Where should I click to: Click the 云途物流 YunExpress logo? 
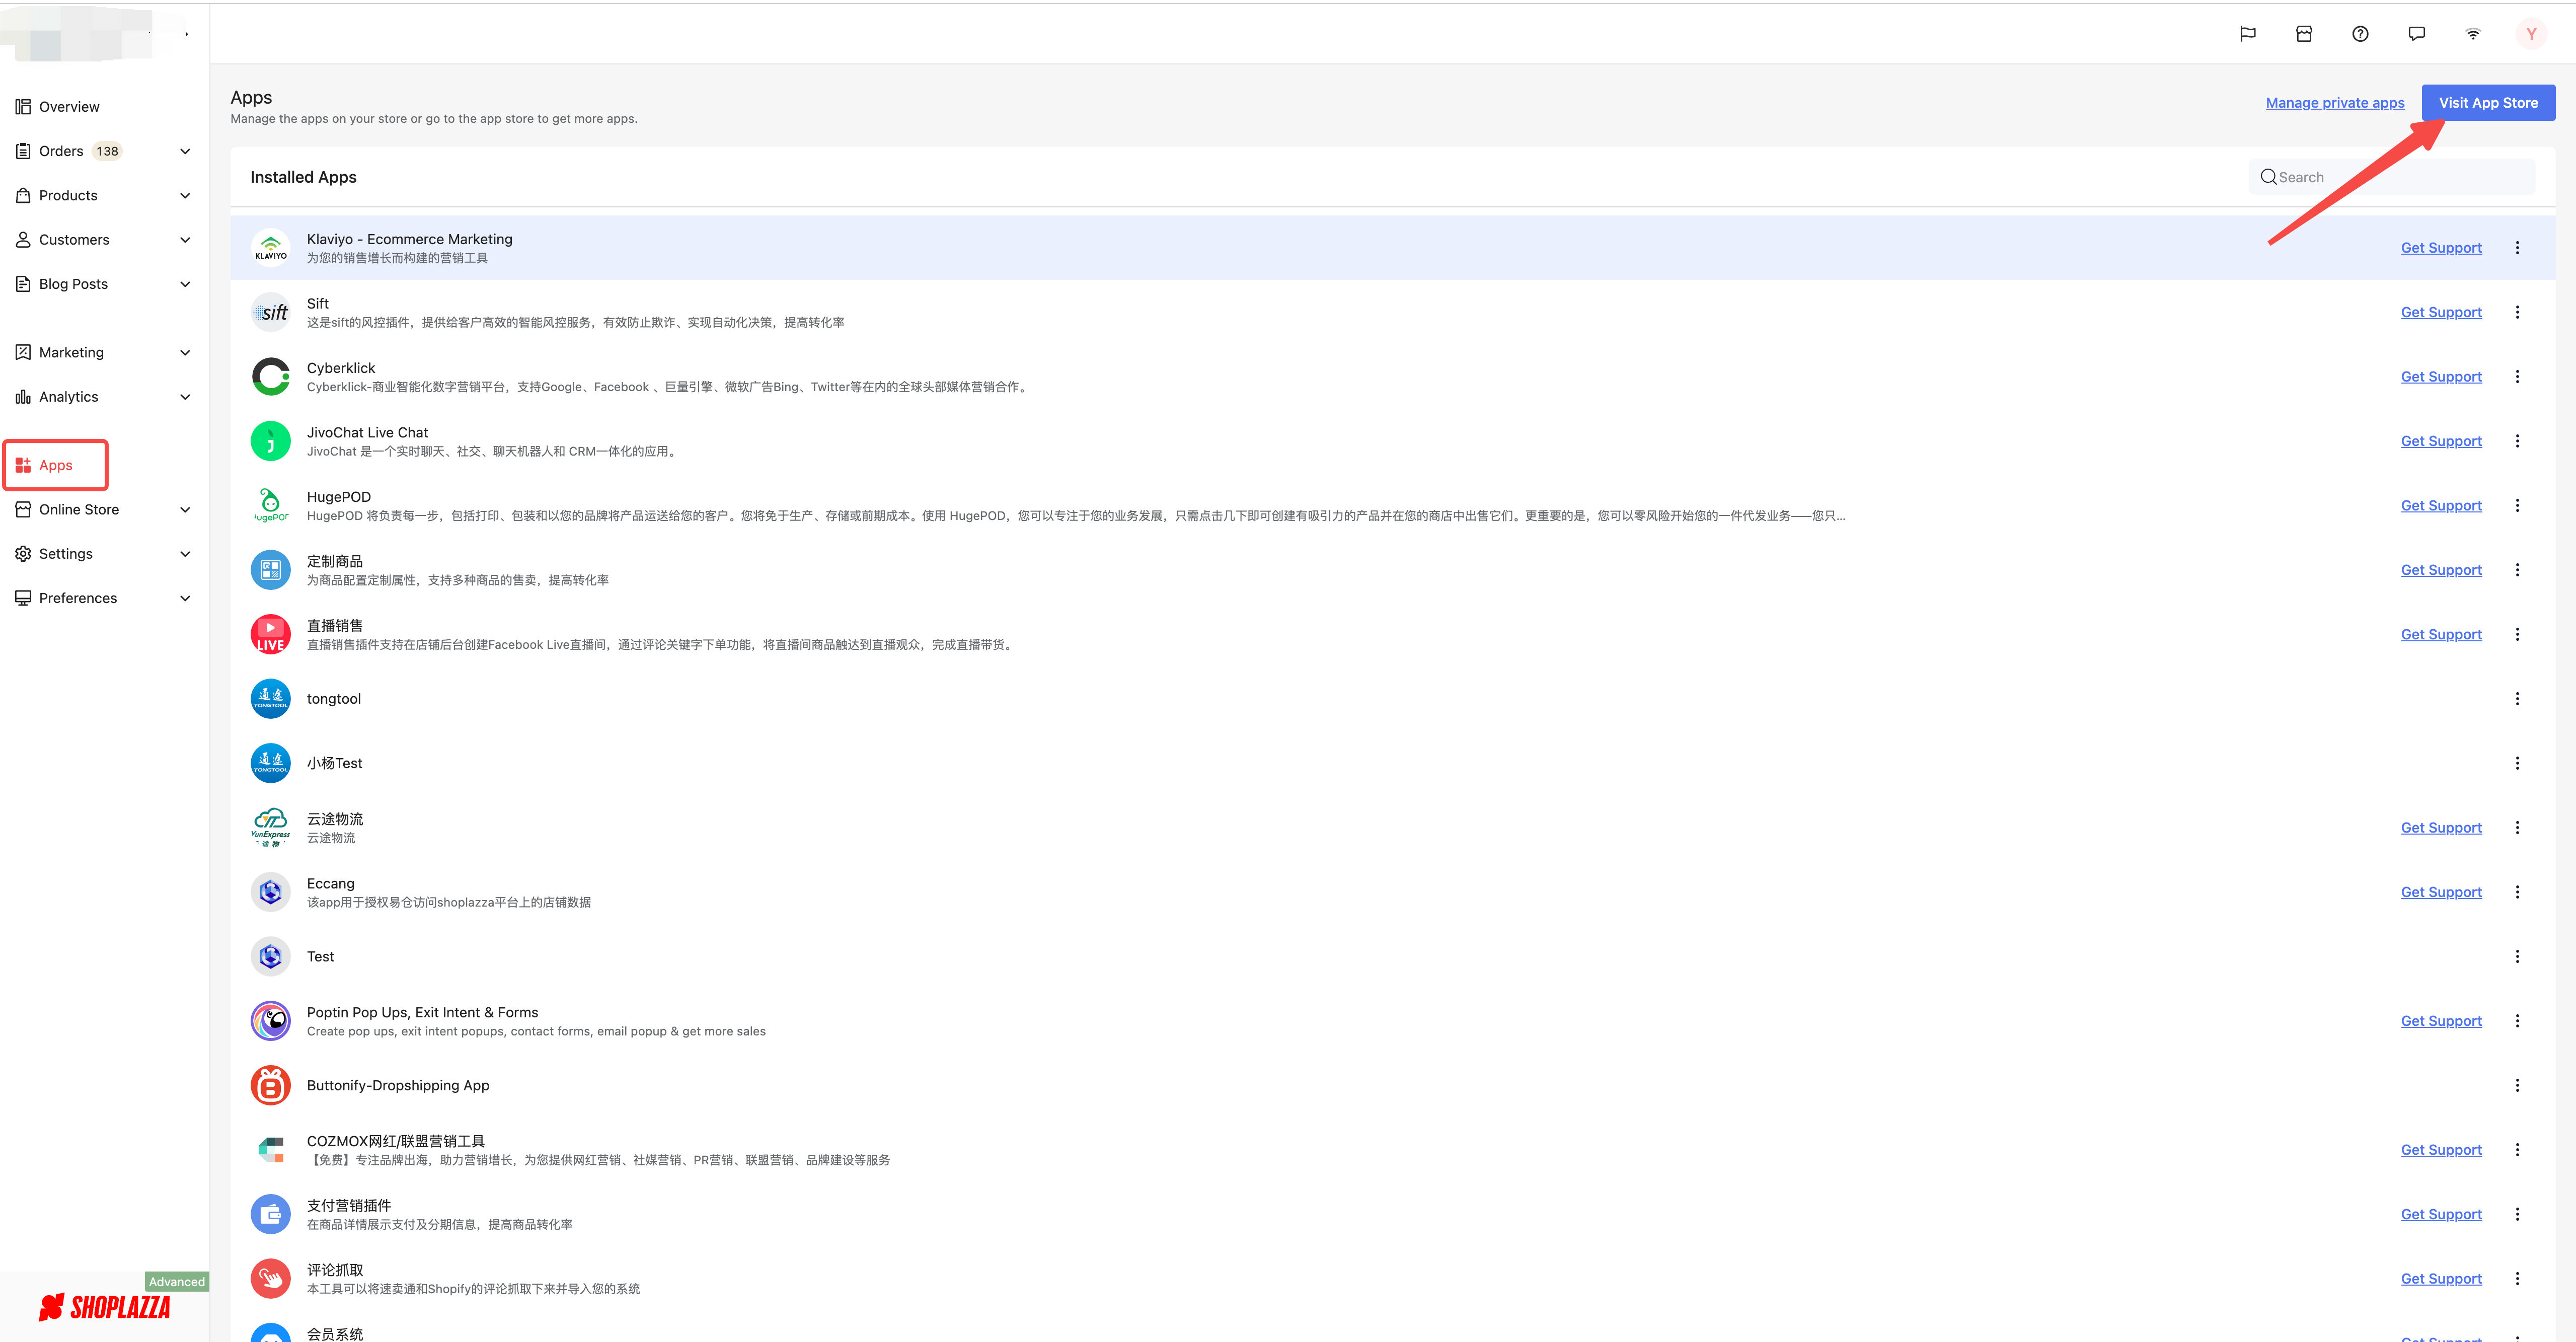click(x=271, y=828)
